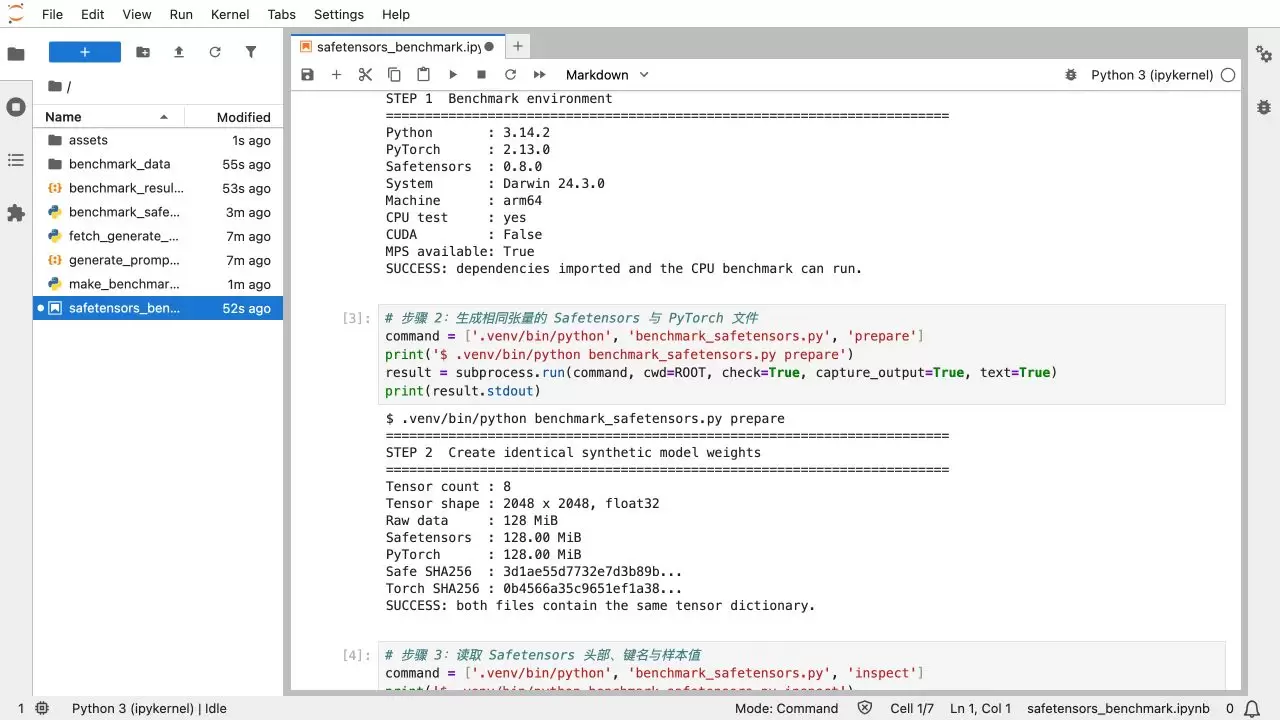The height and width of the screenshot is (720, 1280).
Task: Select the safetensors_ben... notebook file
Action: click(158, 308)
